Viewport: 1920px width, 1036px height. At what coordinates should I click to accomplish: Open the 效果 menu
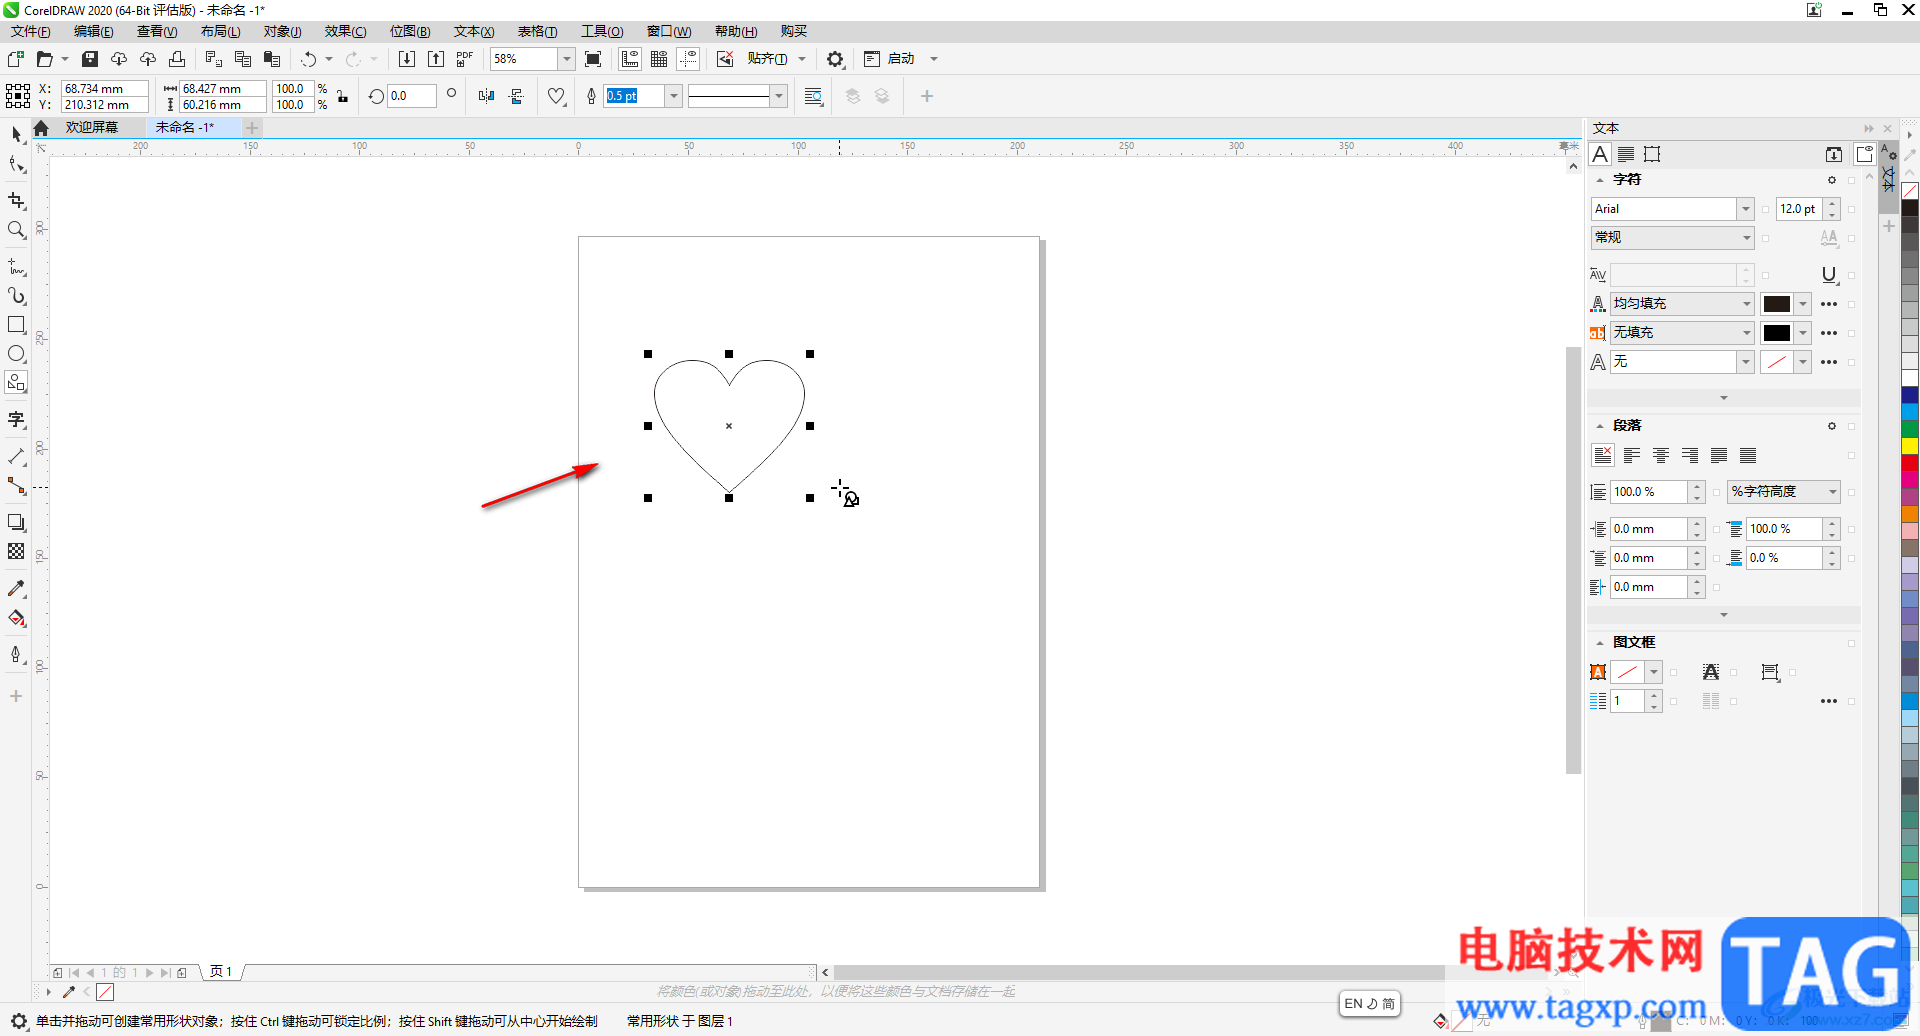click(x=345, y=32)
